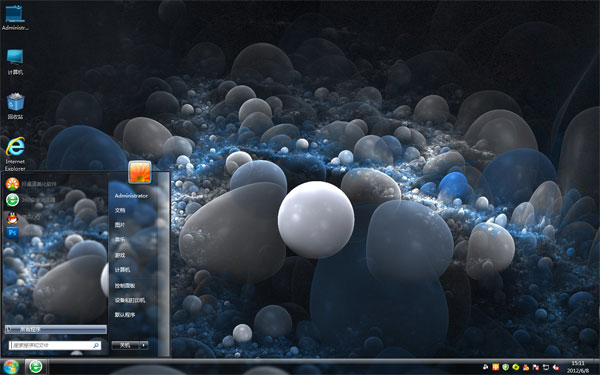Screen dimensions: 600x375
Task: Click the orange stacked tray icon
Action: pos(526,367)
